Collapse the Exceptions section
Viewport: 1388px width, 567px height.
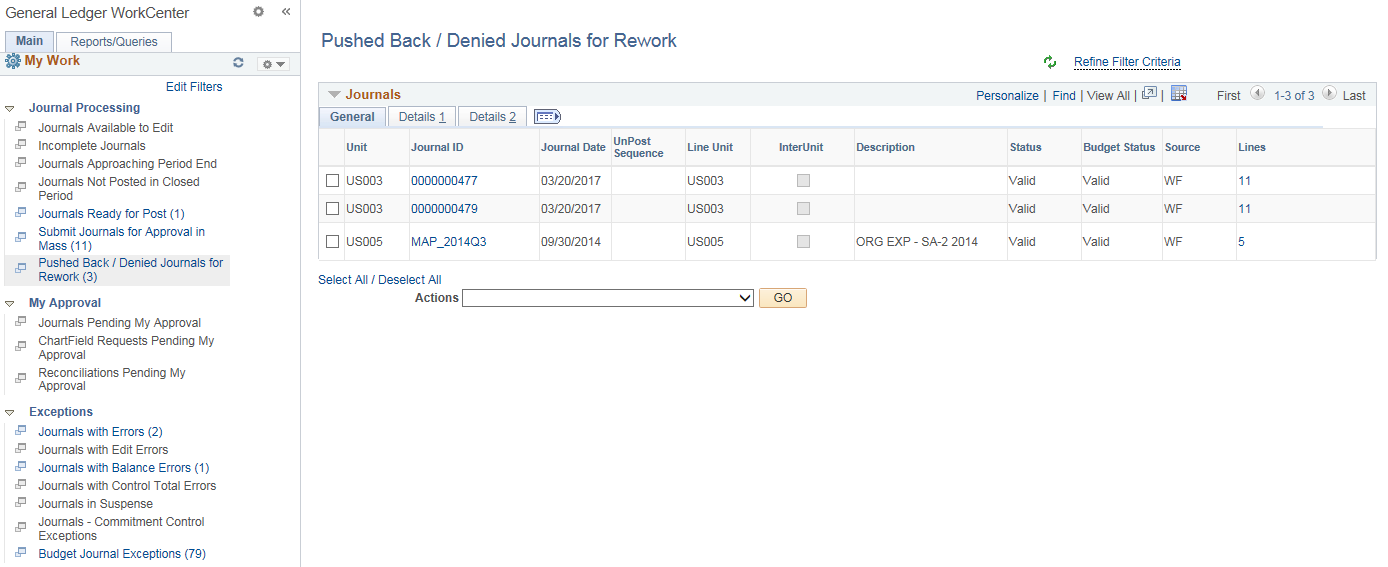10,412
